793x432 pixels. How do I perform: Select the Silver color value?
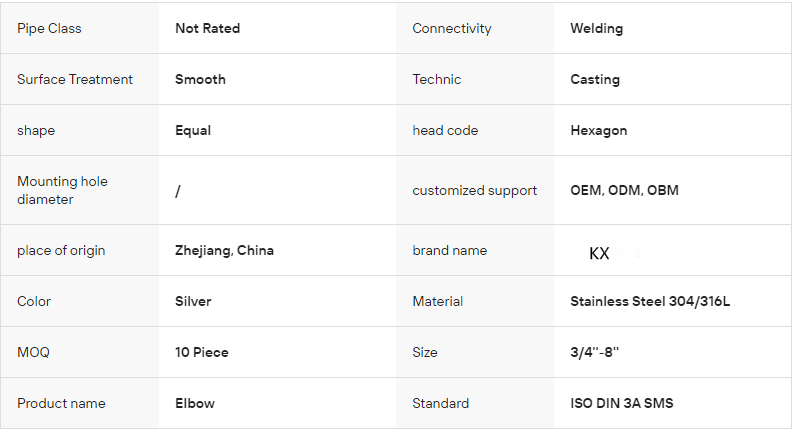[193, 301]
